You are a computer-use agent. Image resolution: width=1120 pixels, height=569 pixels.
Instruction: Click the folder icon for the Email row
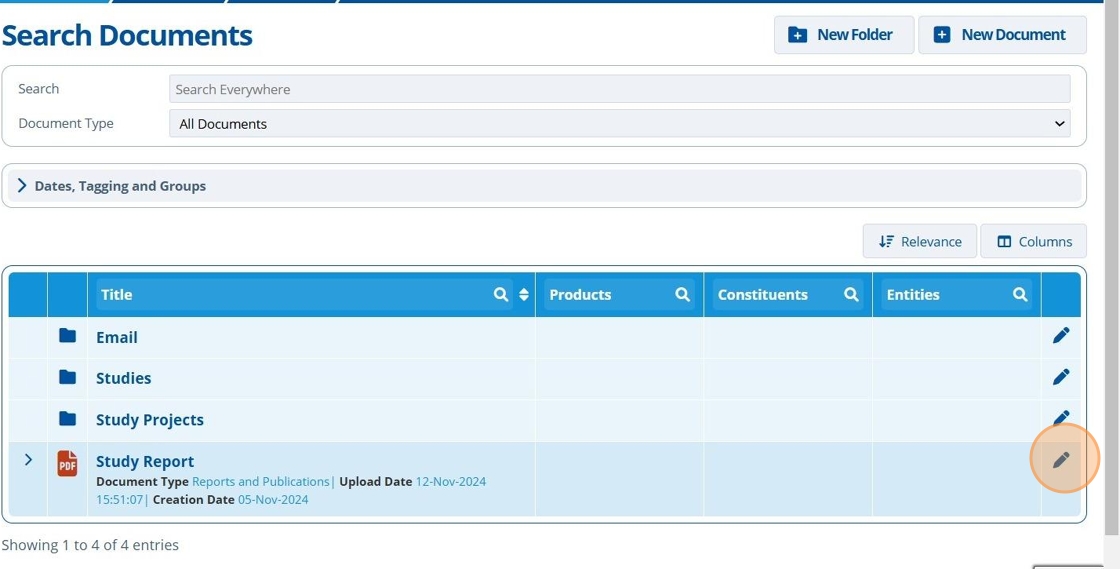coord(67,336)
